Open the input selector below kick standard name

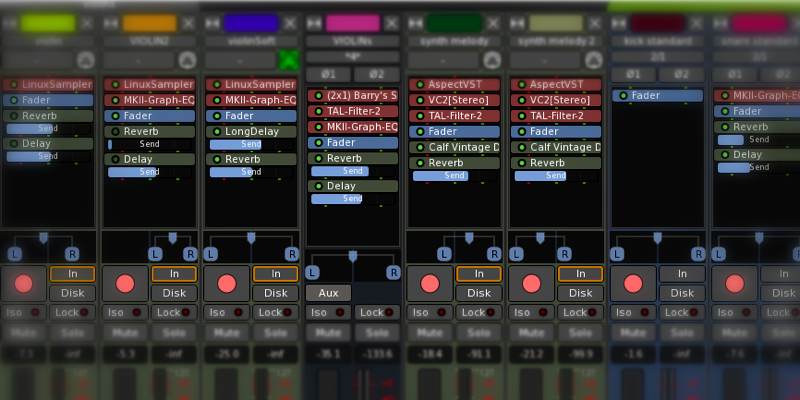(657, 57)
